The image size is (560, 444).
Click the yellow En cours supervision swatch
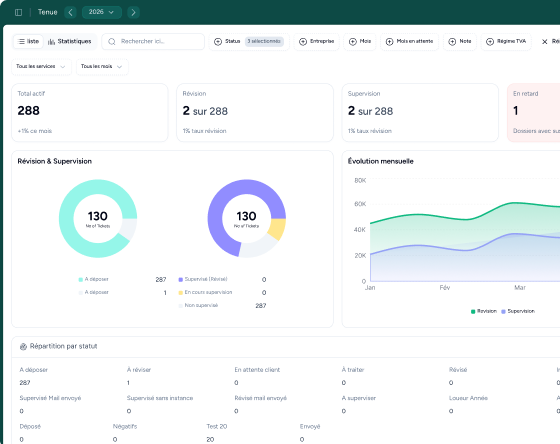tap(181, 293)
